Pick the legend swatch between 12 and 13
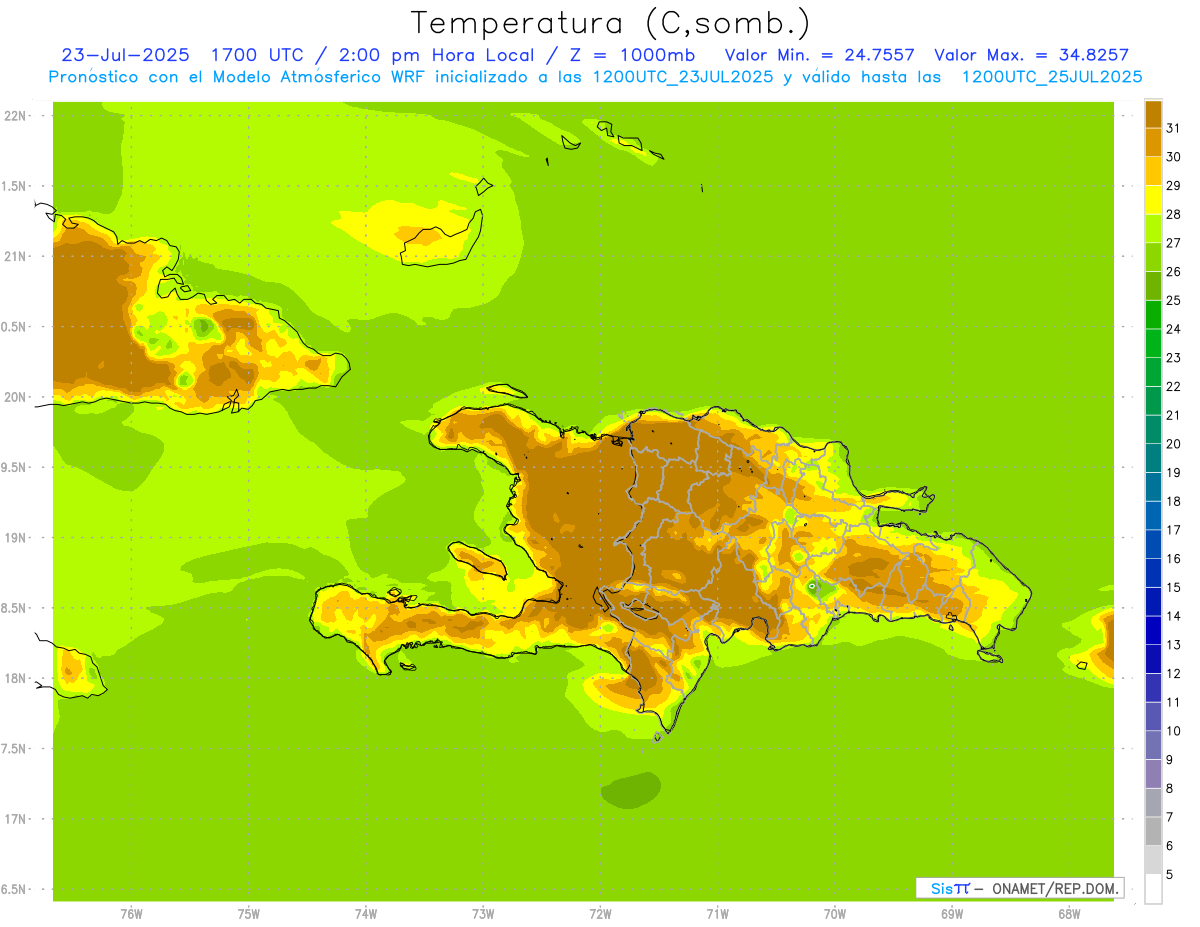The image size is (1200, 927). click(x=1153, y=659)
